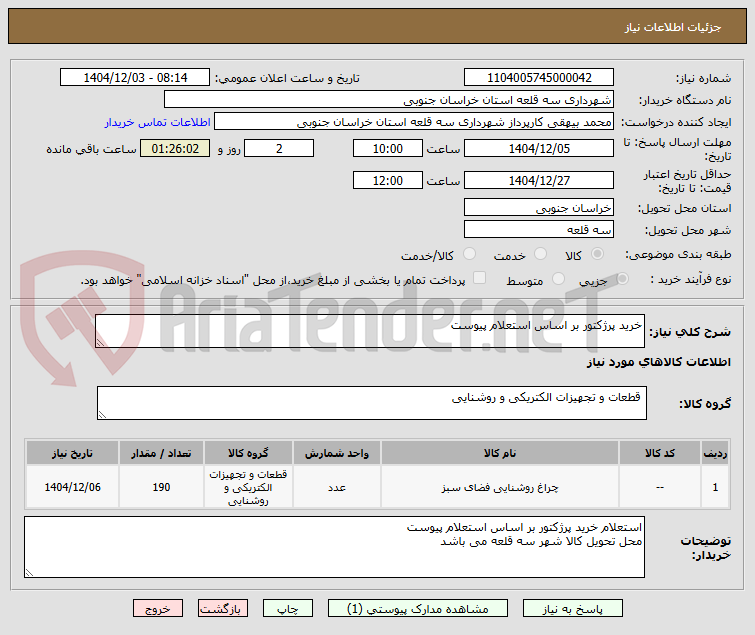755x635 pixels.
Task: Click the resize grip of شرح کلی نیاز box
Action: tap(100, 343)
